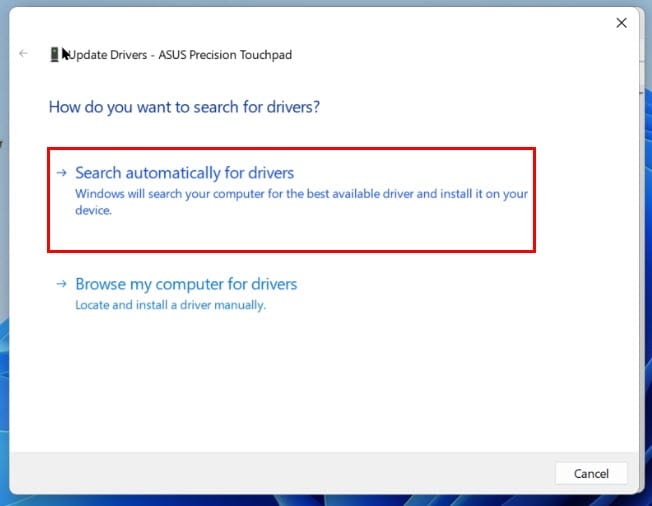652x506 pixels.
Task: Click 'Update Drivers - ASUS Precision Touchpad' title text
Action: [179, 54]
